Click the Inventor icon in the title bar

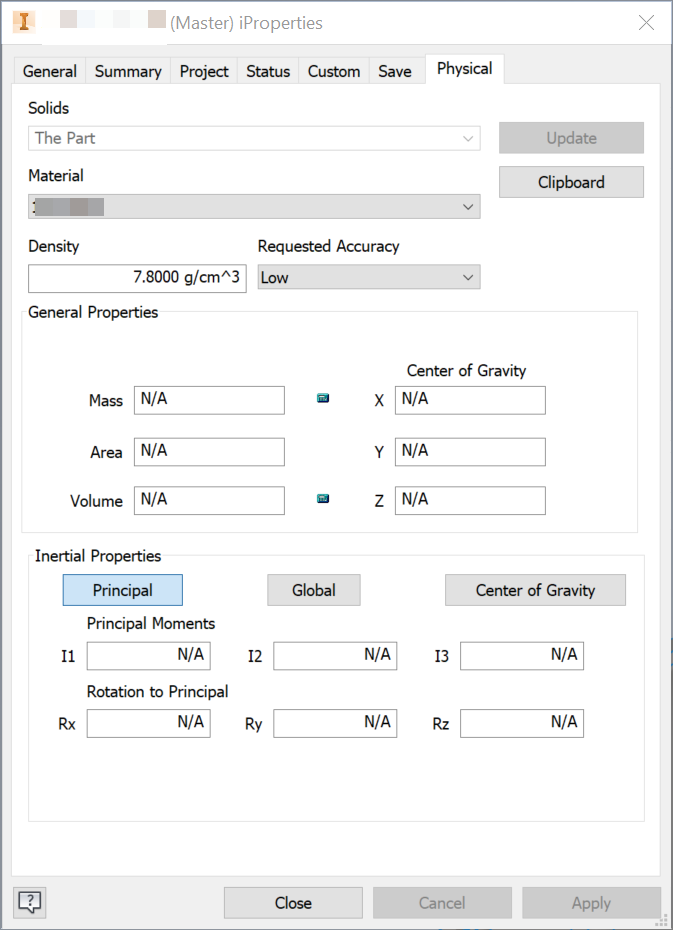click(23, 21)
